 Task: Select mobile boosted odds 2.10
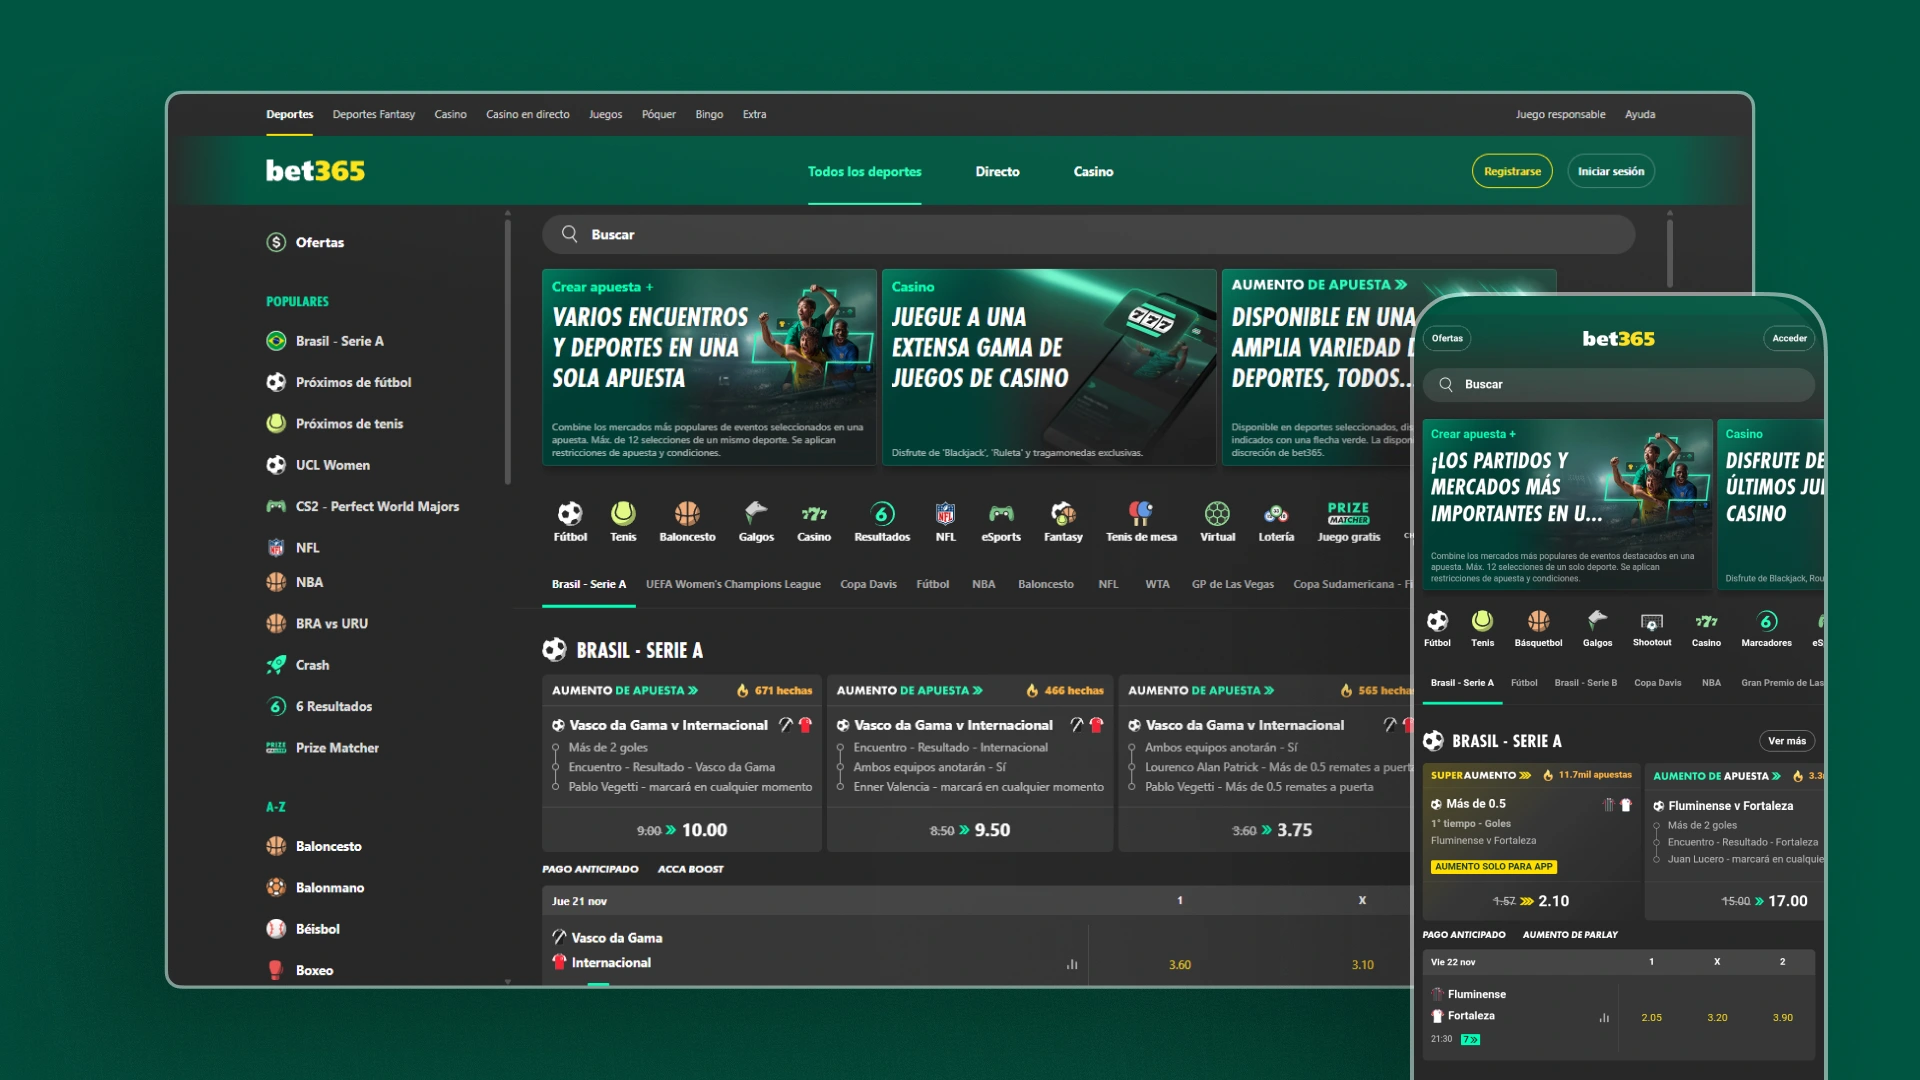pyautogui.click(x=1531, y=901)
